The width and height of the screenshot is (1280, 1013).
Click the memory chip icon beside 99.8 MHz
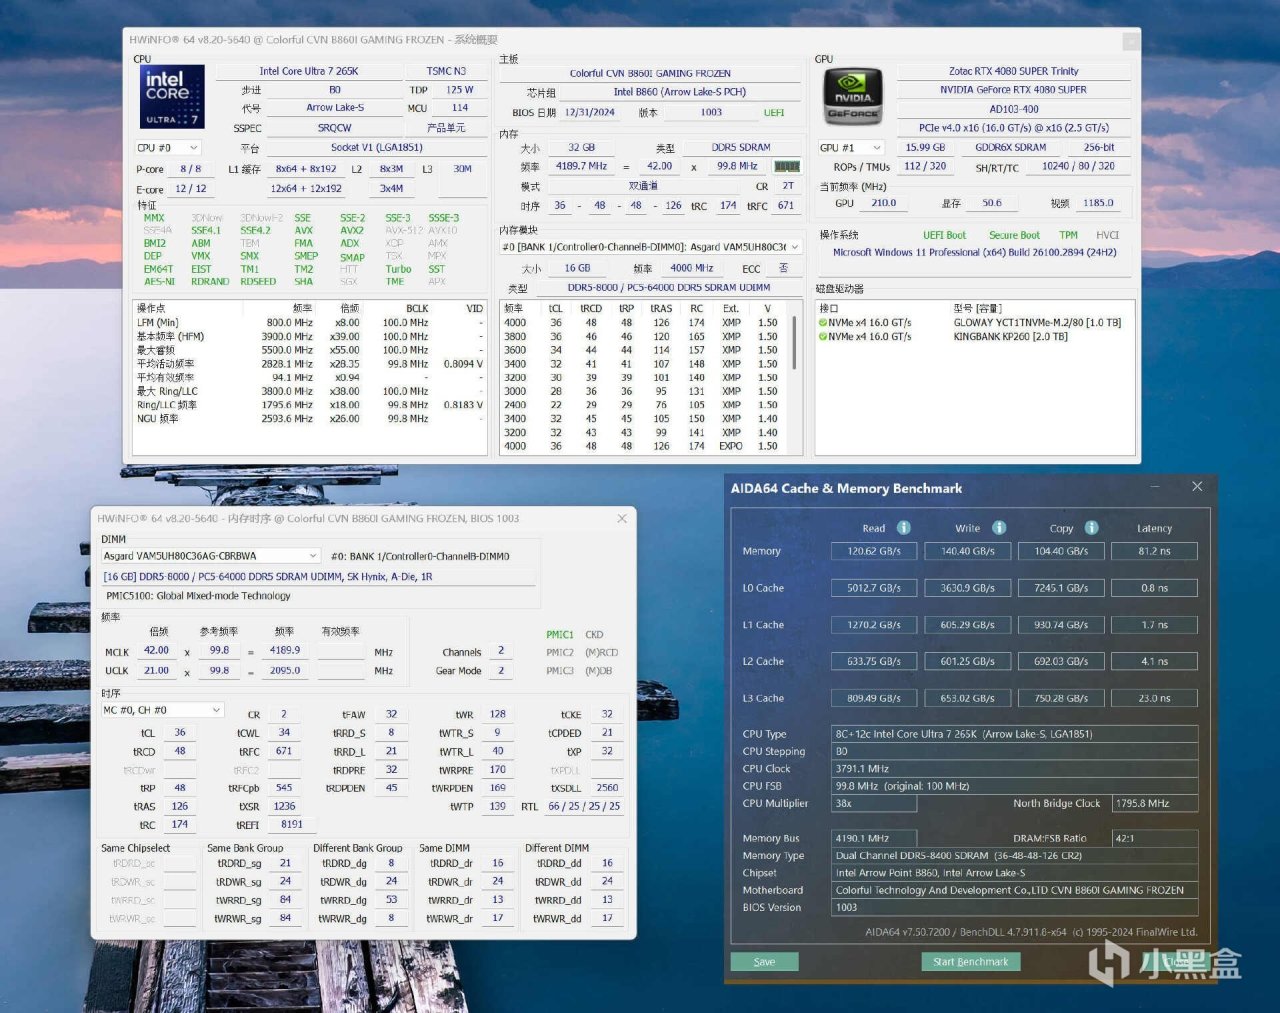pyautogui.click(x=787, y=166)
